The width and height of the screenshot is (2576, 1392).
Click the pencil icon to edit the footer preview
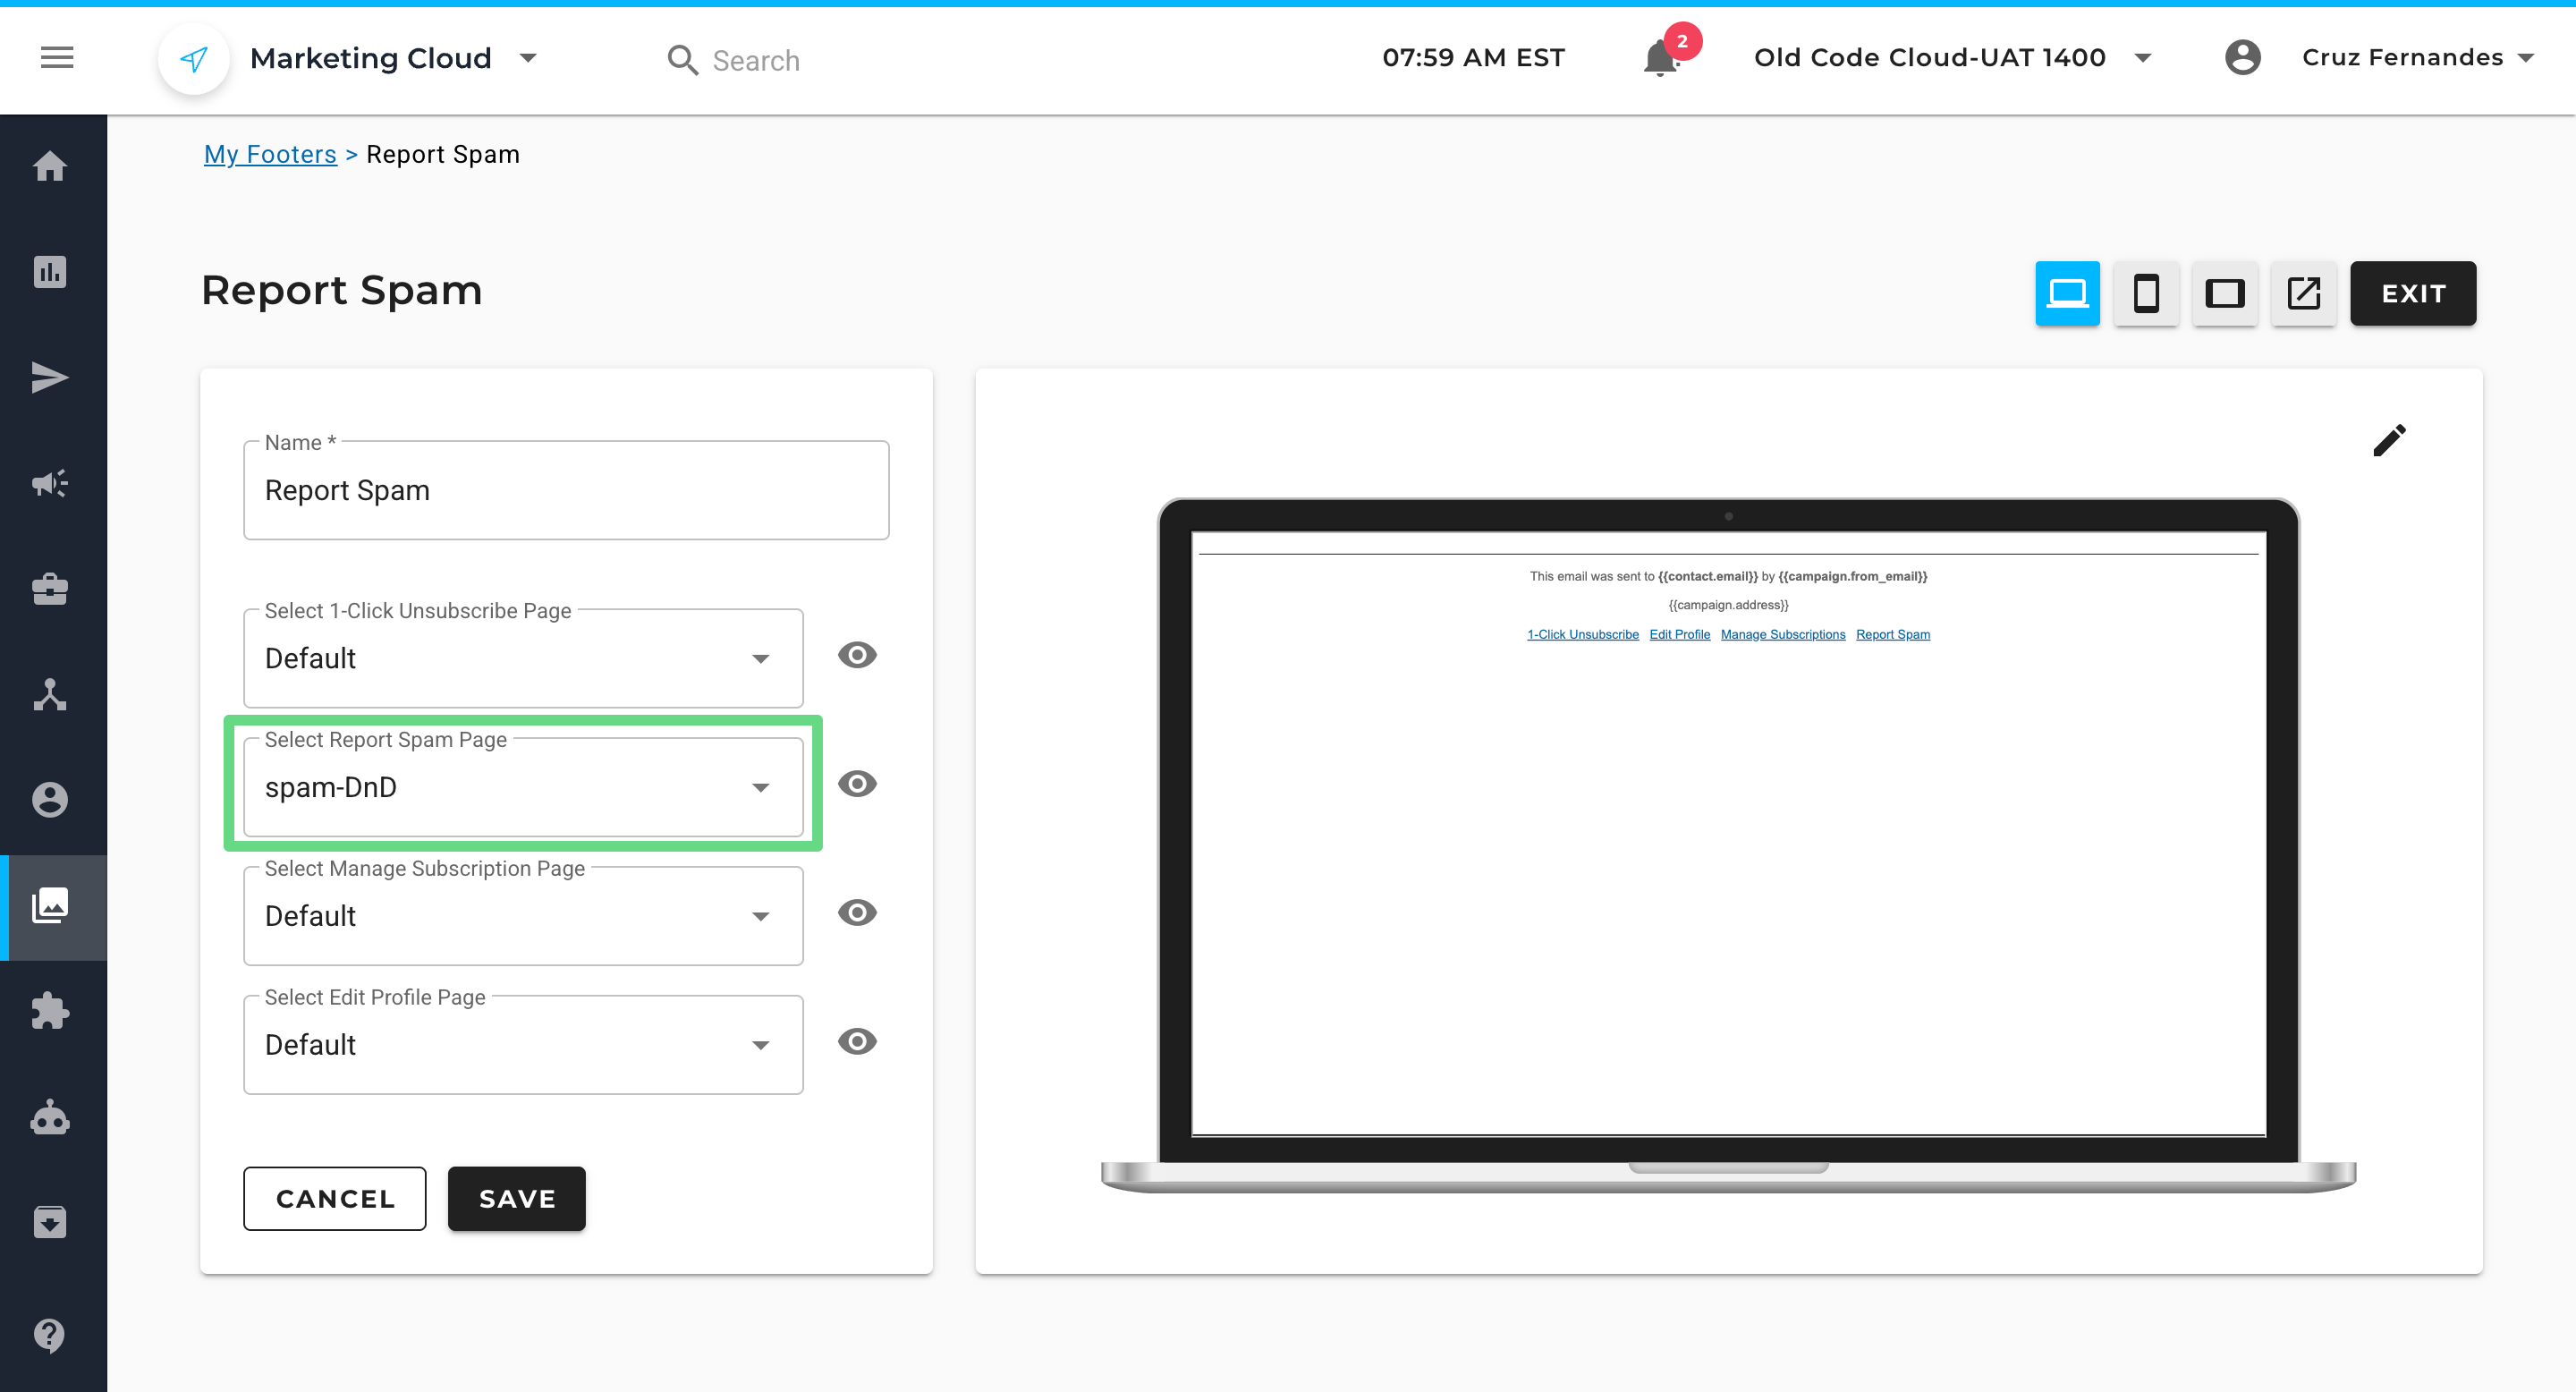click(2390, 440)
